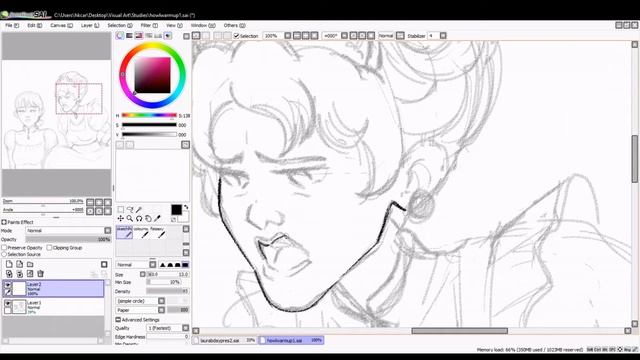Toggle the swatches panel icon
Viewport: 640px width, 360px height.
point(158,36)
